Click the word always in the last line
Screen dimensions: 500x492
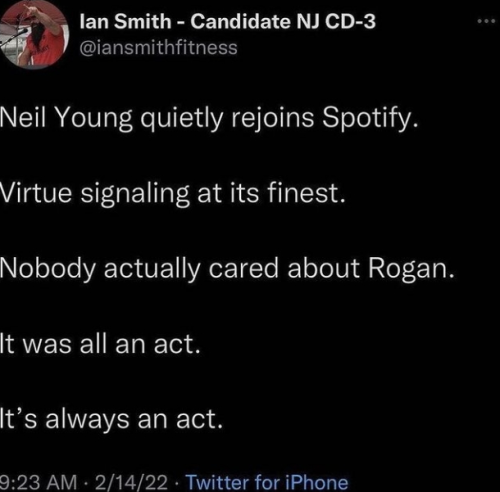87,420
